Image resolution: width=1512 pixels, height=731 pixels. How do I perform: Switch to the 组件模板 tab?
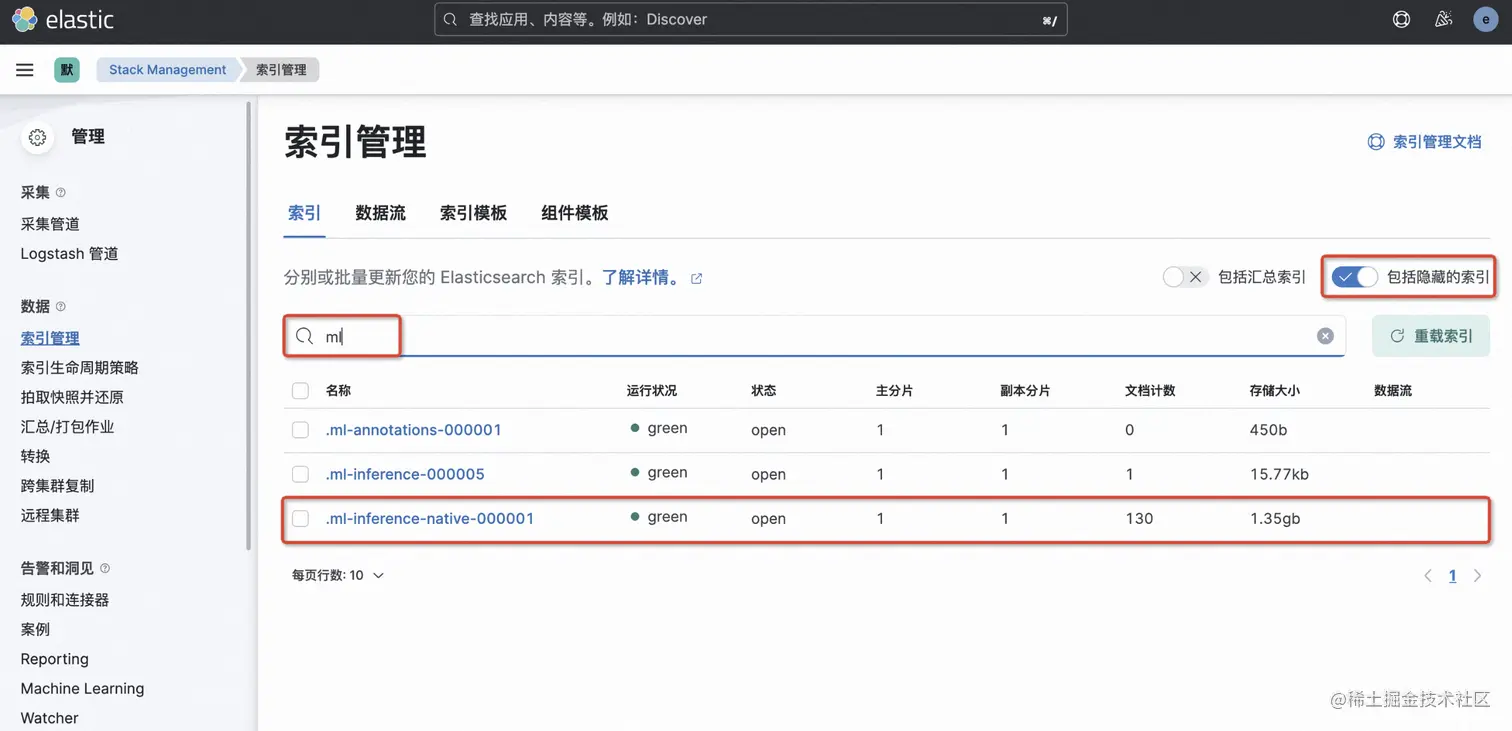click(575, 213)
